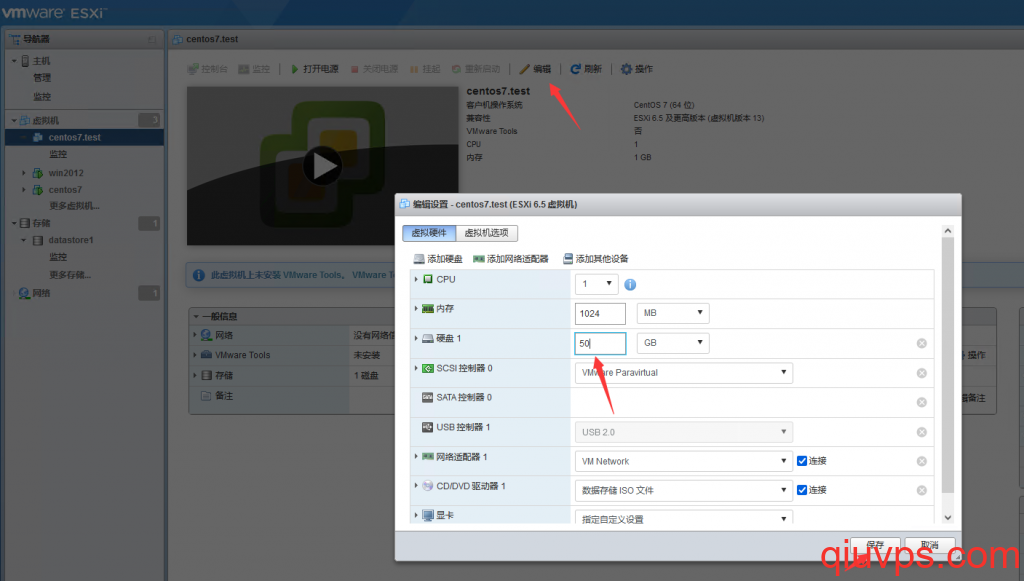
Task: Refresh the page with the 刷新 button
Action: coord(586,69)
